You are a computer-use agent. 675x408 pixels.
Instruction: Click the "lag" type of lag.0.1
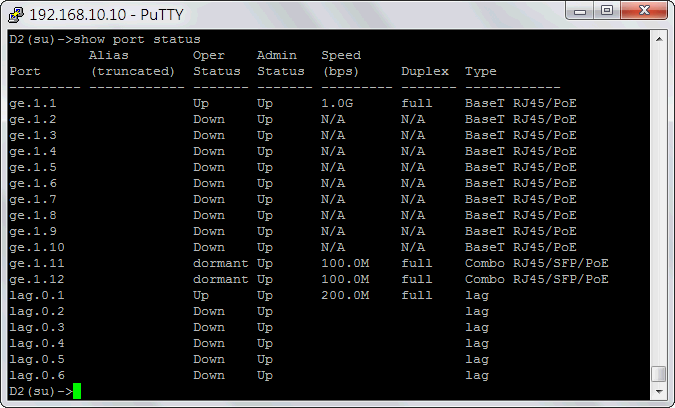[477, 296]
